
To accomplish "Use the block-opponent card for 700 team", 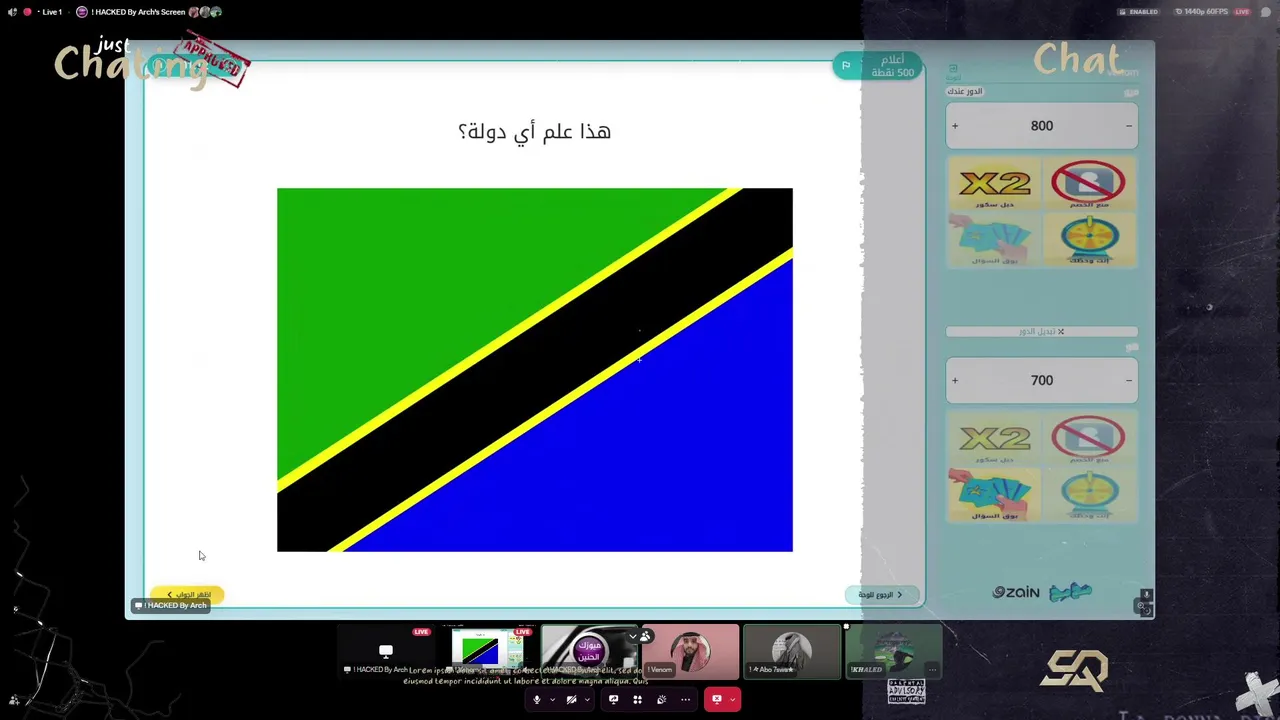I will tap(1088, 438).
